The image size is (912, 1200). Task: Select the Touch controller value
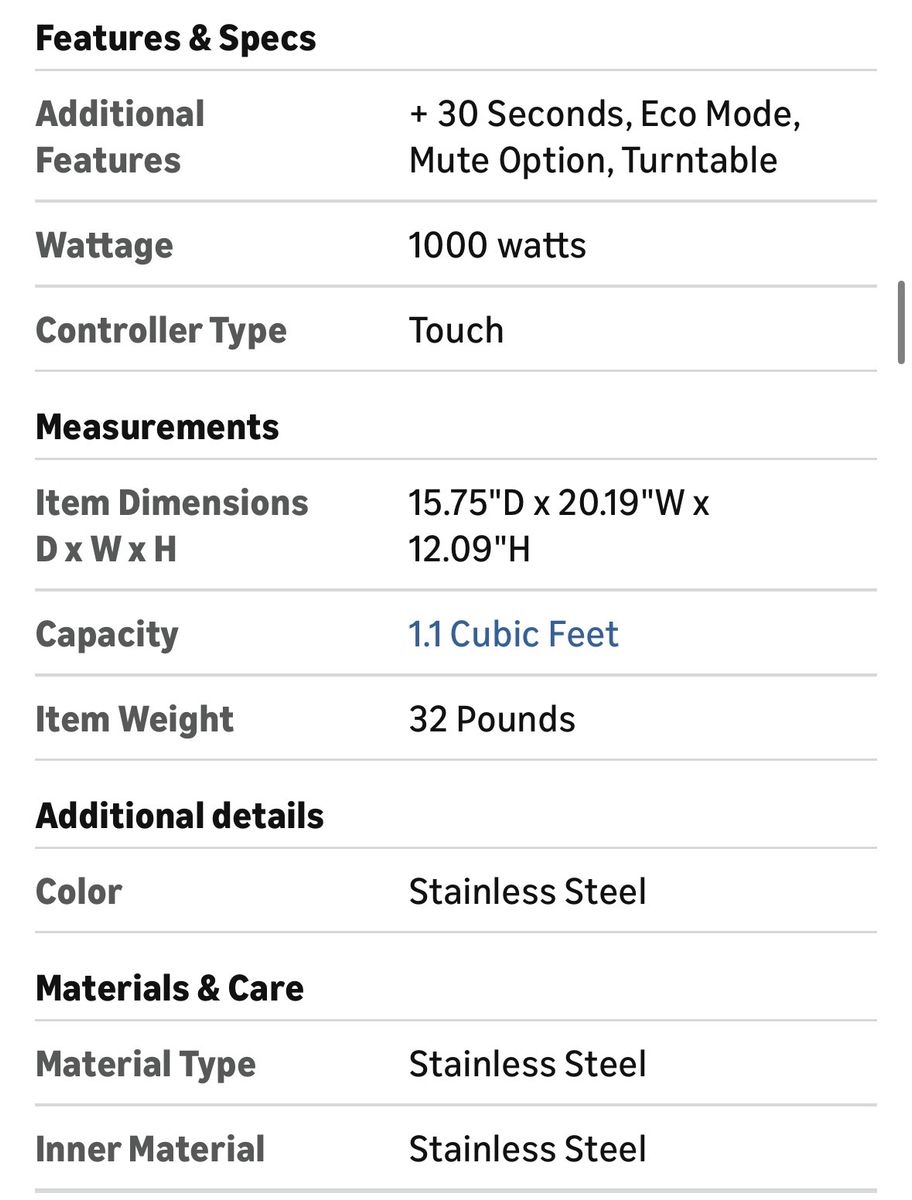(456, 330)
